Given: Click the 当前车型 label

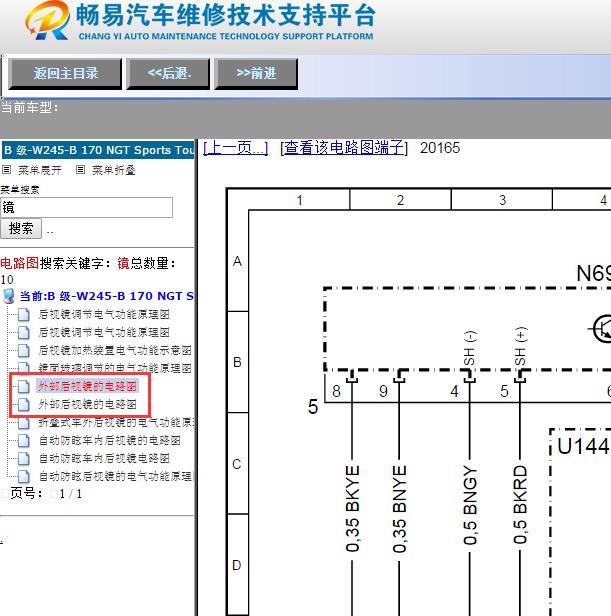Looking at the screenshot, I should coord(30,107).
